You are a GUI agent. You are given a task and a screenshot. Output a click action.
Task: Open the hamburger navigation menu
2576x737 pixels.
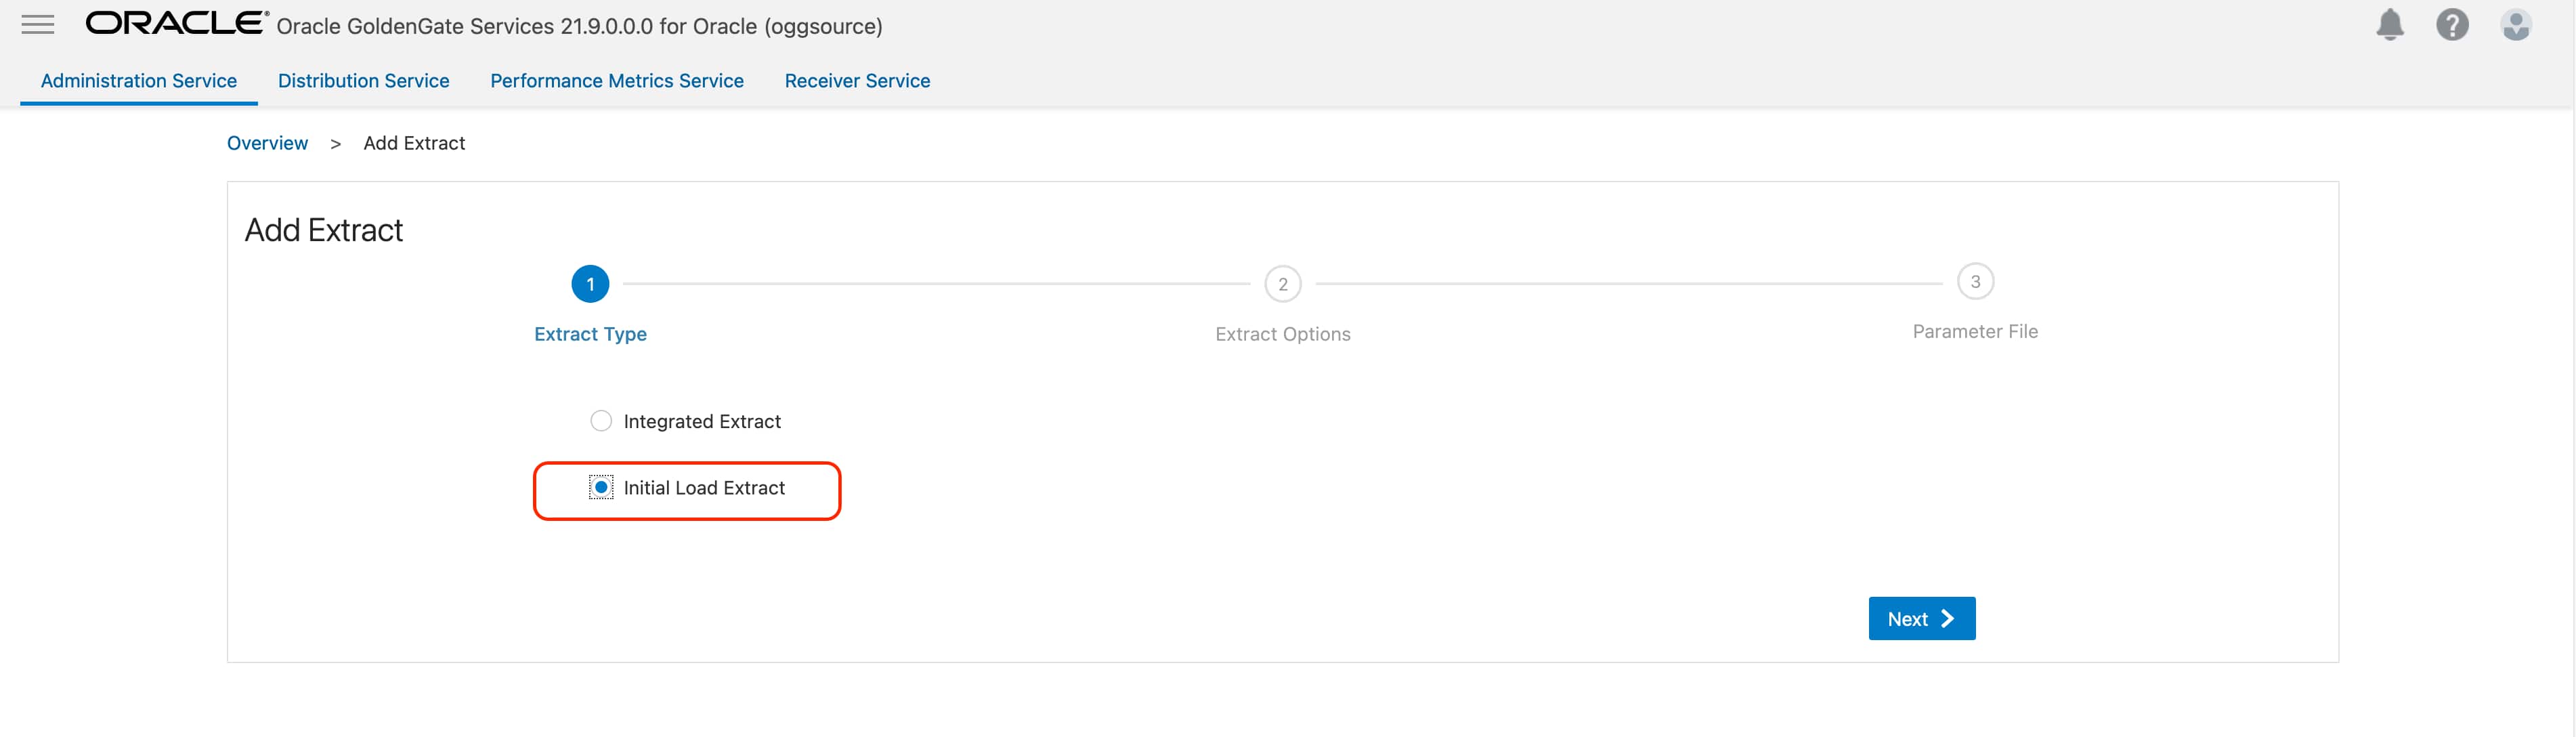38,25
